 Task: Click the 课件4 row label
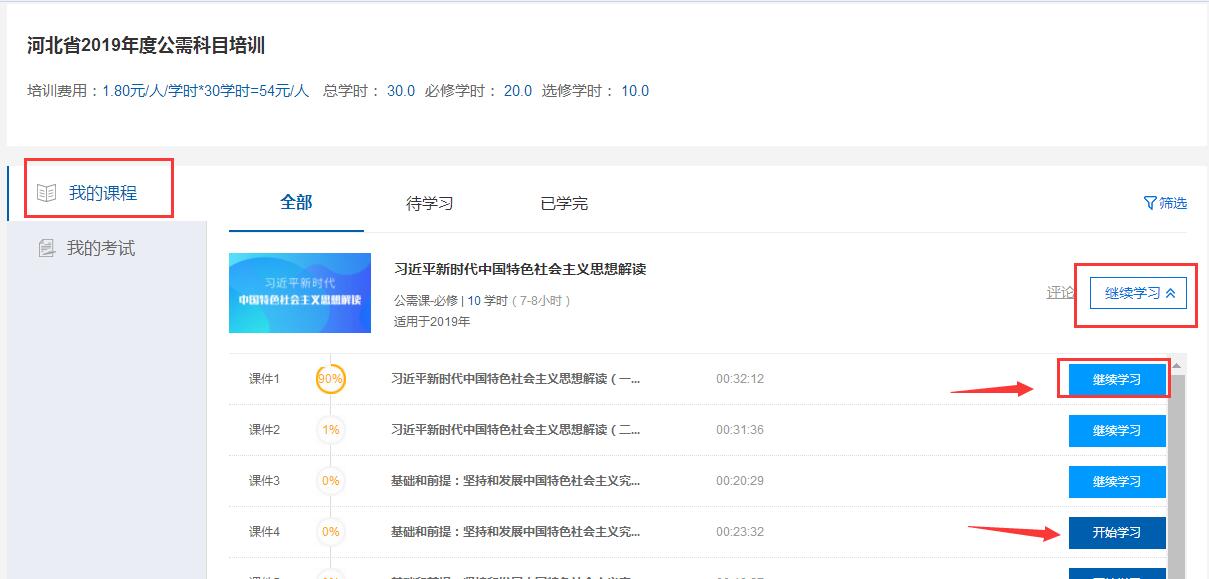tap(264, 532)
